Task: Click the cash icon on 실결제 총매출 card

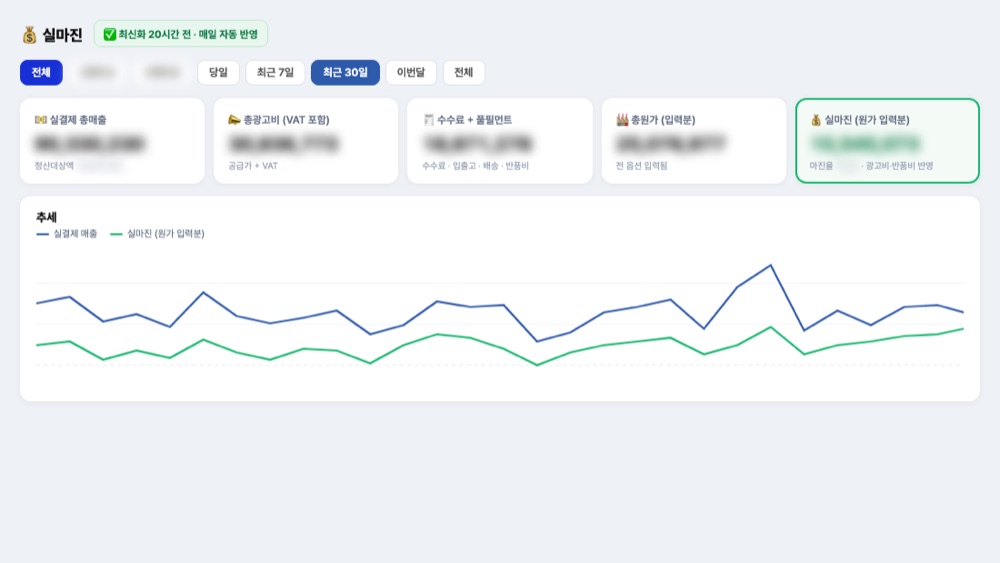Action: point(41,119)
